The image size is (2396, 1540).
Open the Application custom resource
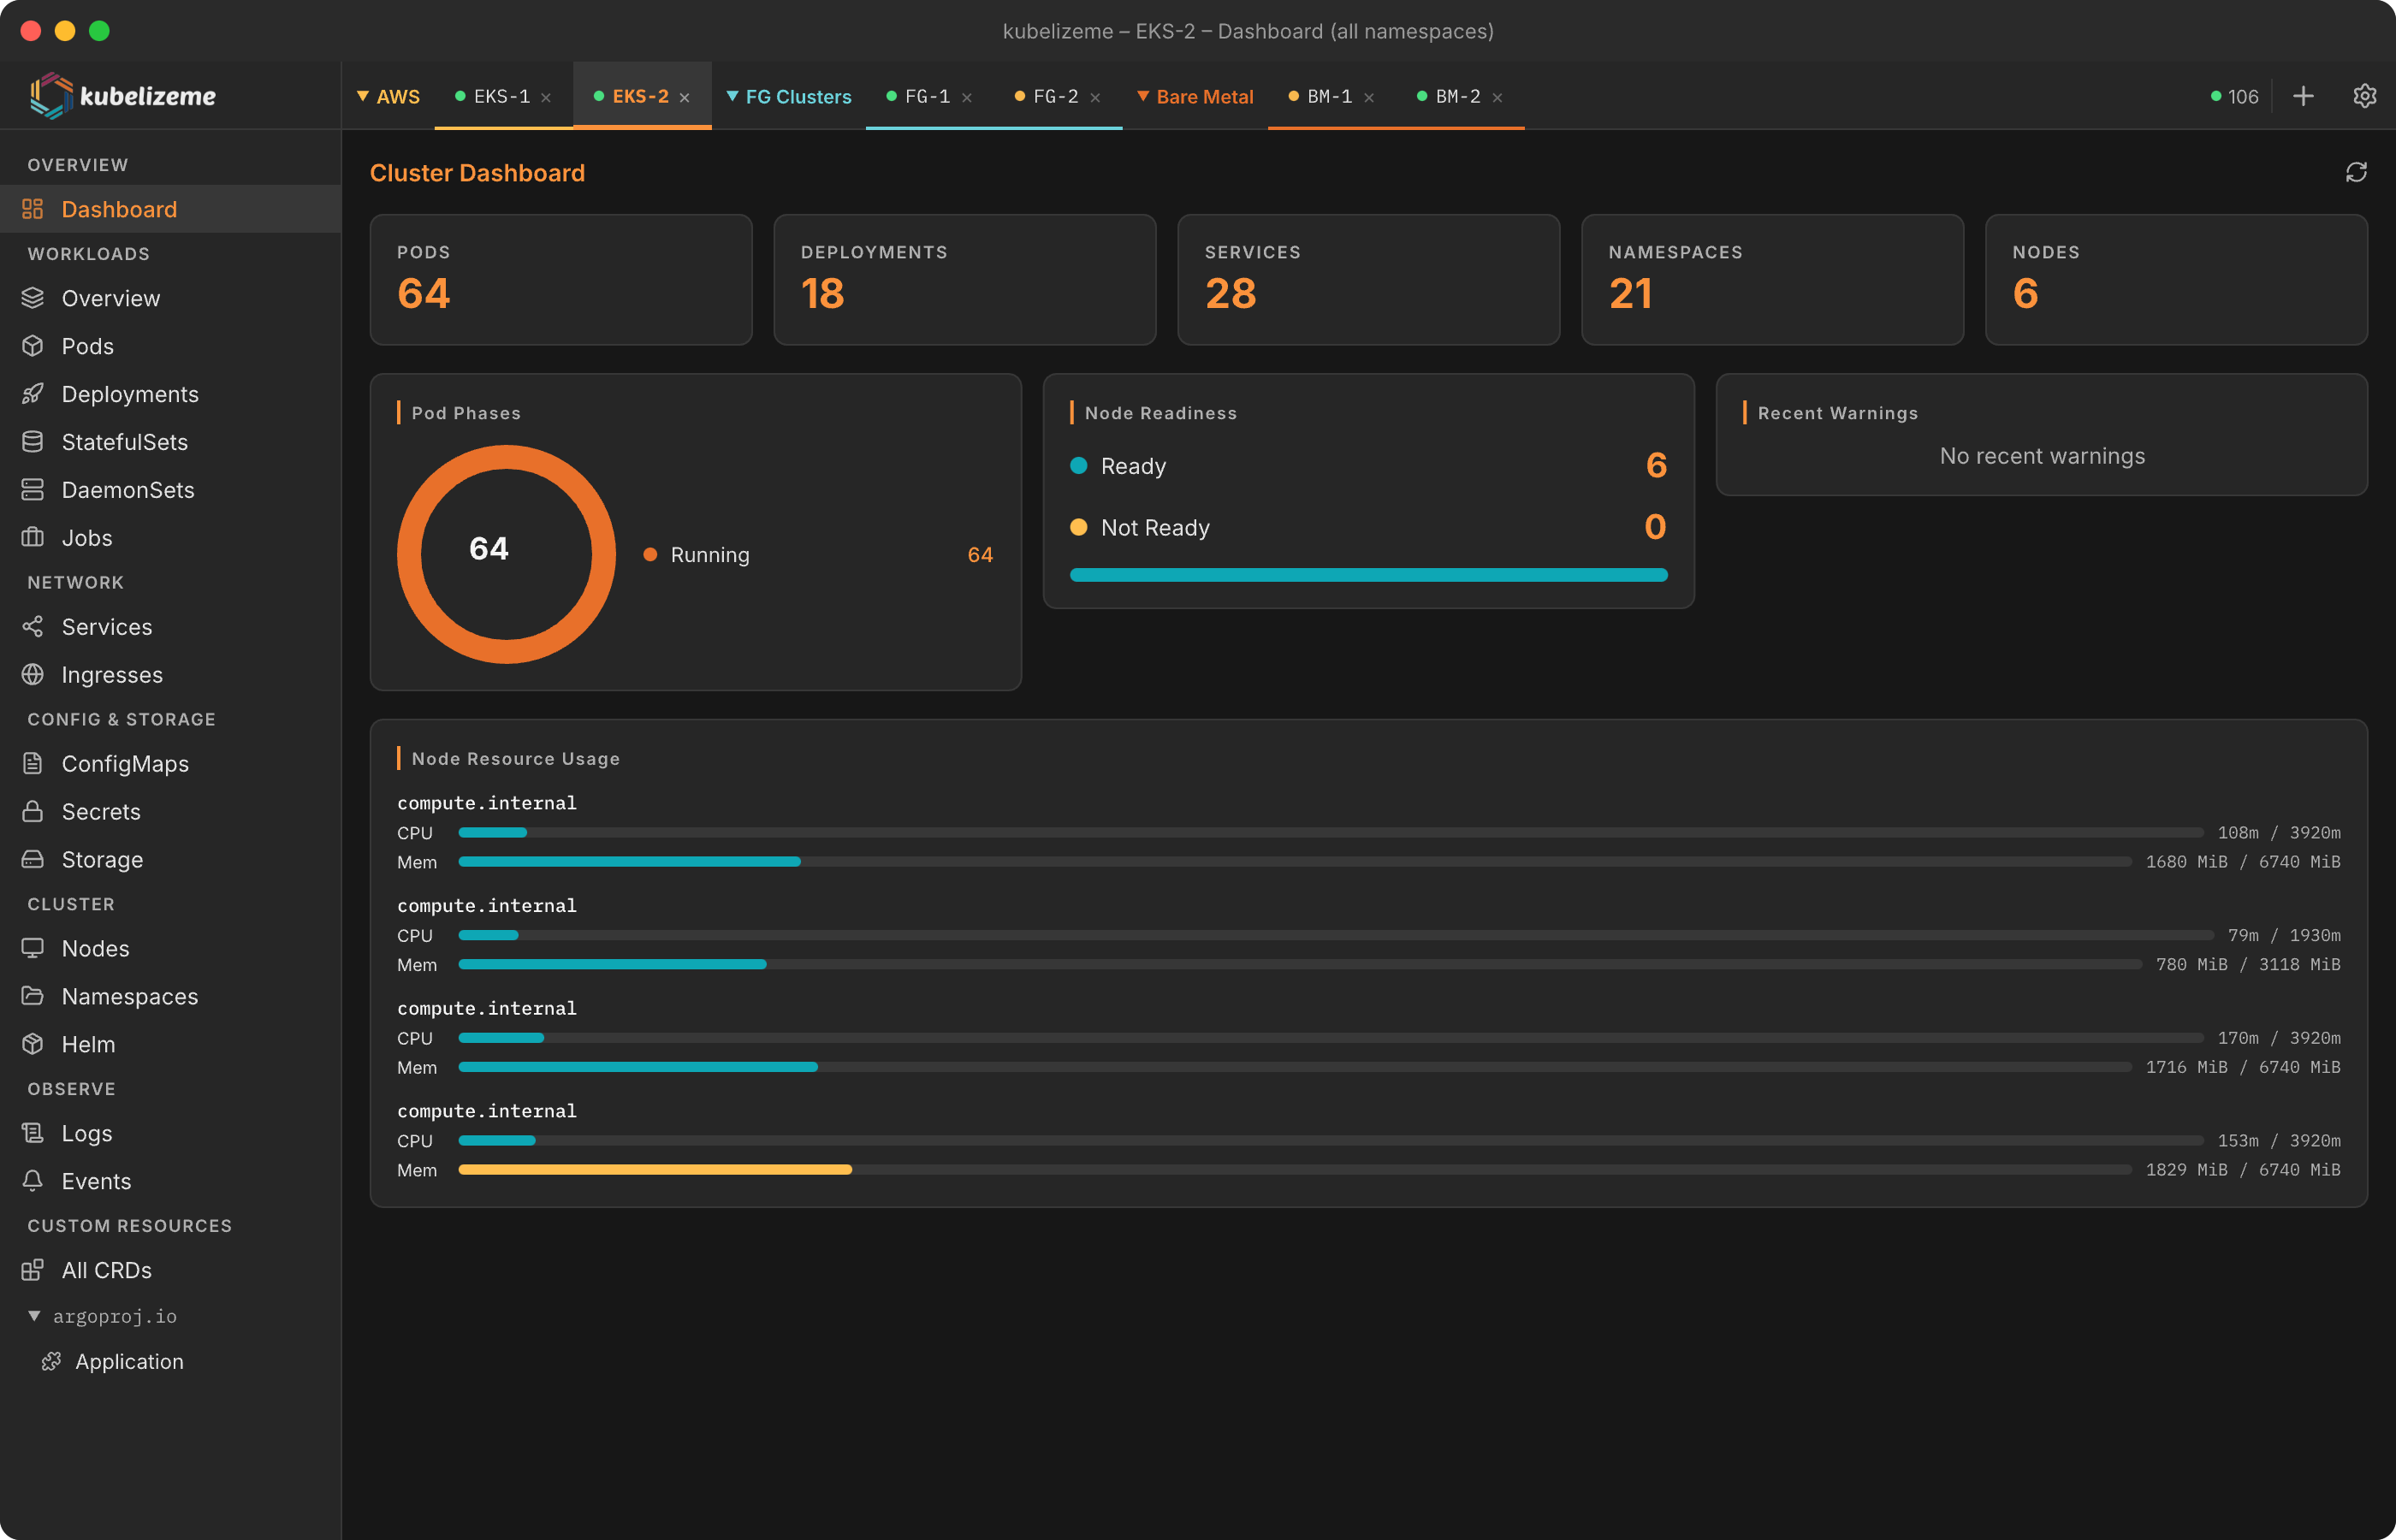point(129,1361)
